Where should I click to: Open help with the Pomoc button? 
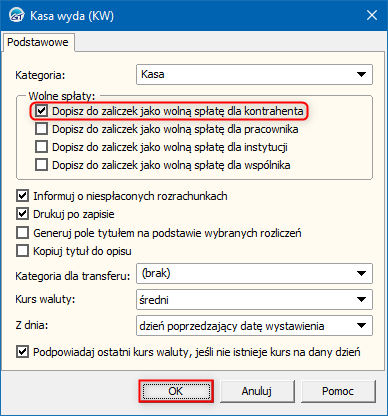338,391
